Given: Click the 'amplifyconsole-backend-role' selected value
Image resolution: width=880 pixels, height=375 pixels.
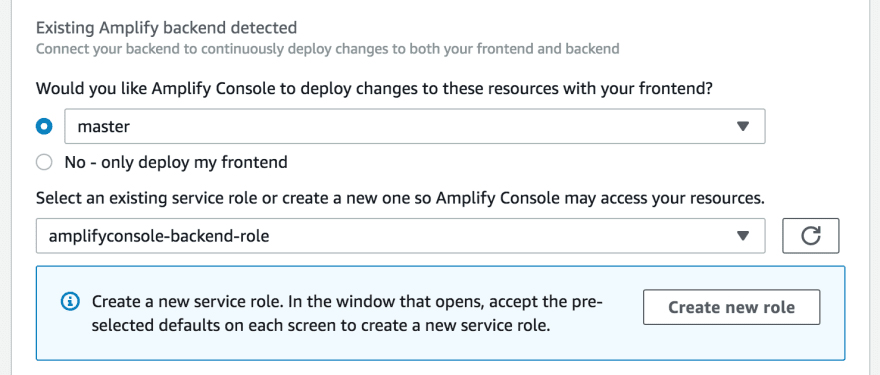Looking at the screenshot, I should click(x=159, y=236).
